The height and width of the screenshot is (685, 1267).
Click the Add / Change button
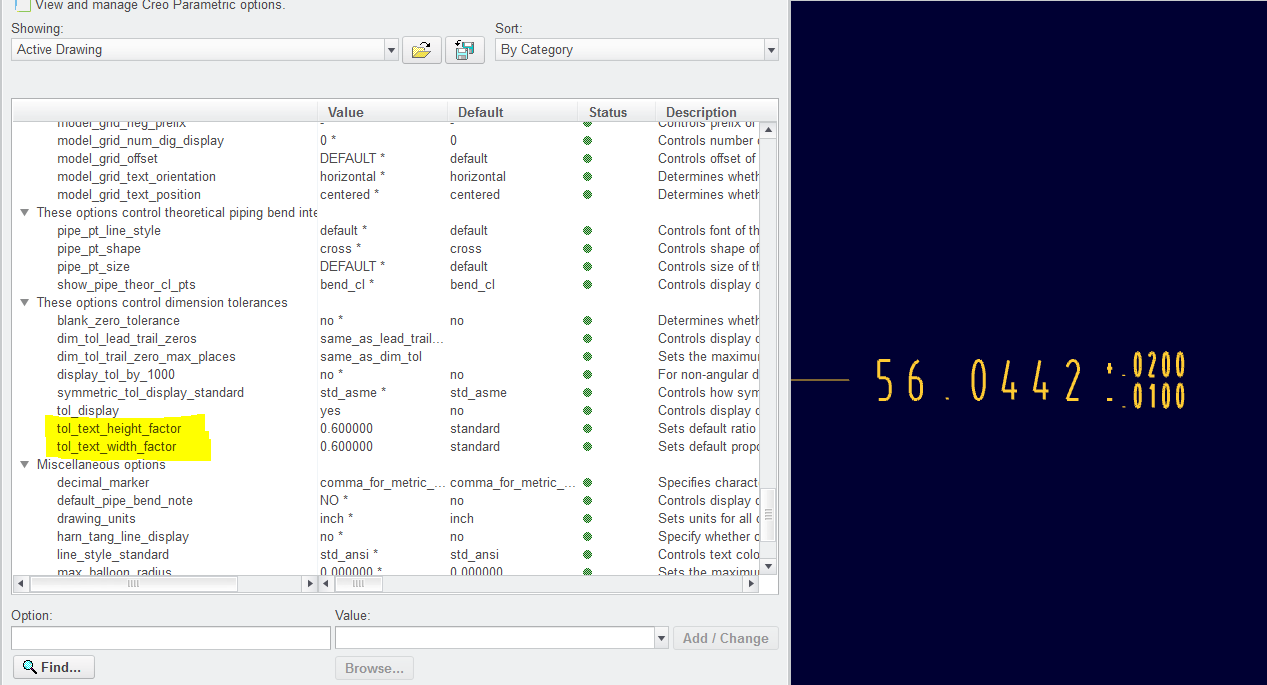pos(726,638)
